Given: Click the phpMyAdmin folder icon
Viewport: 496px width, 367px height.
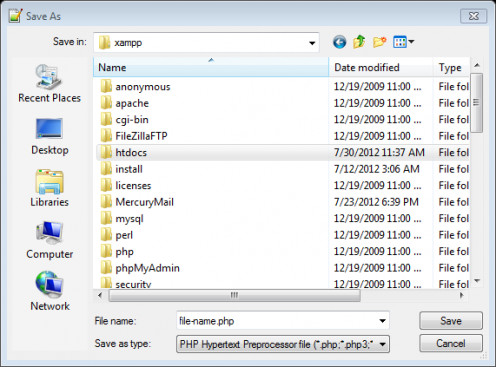Looking at the screenshot, I should pyautogui.click(x=106, y=268).
